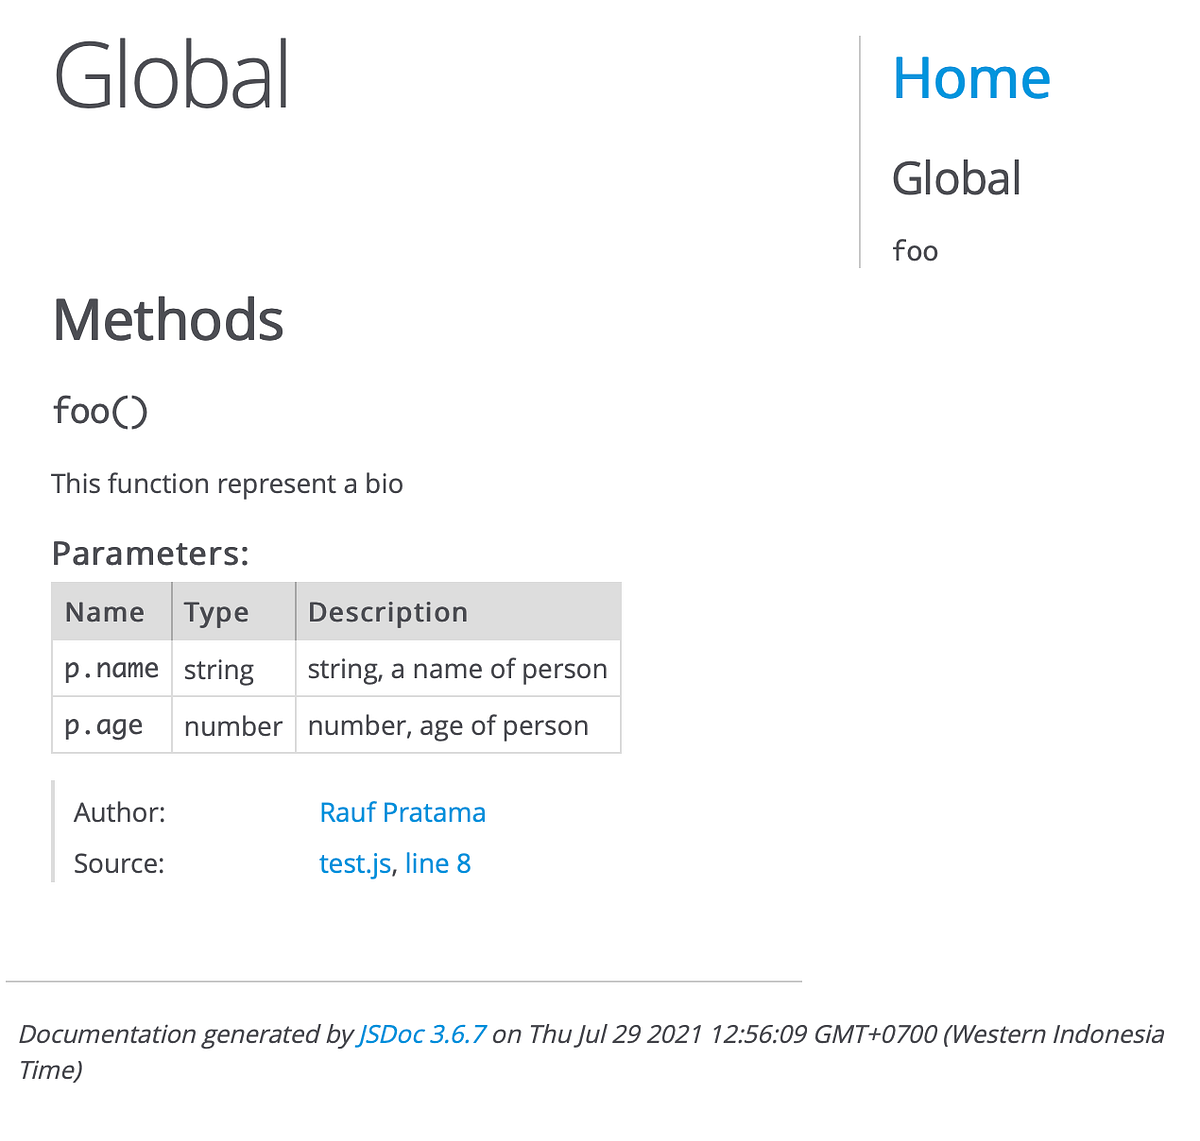Click the Description column header
Viewport: 1200px width, 1141px height.
pyautogui.click(x=458, y=612)
